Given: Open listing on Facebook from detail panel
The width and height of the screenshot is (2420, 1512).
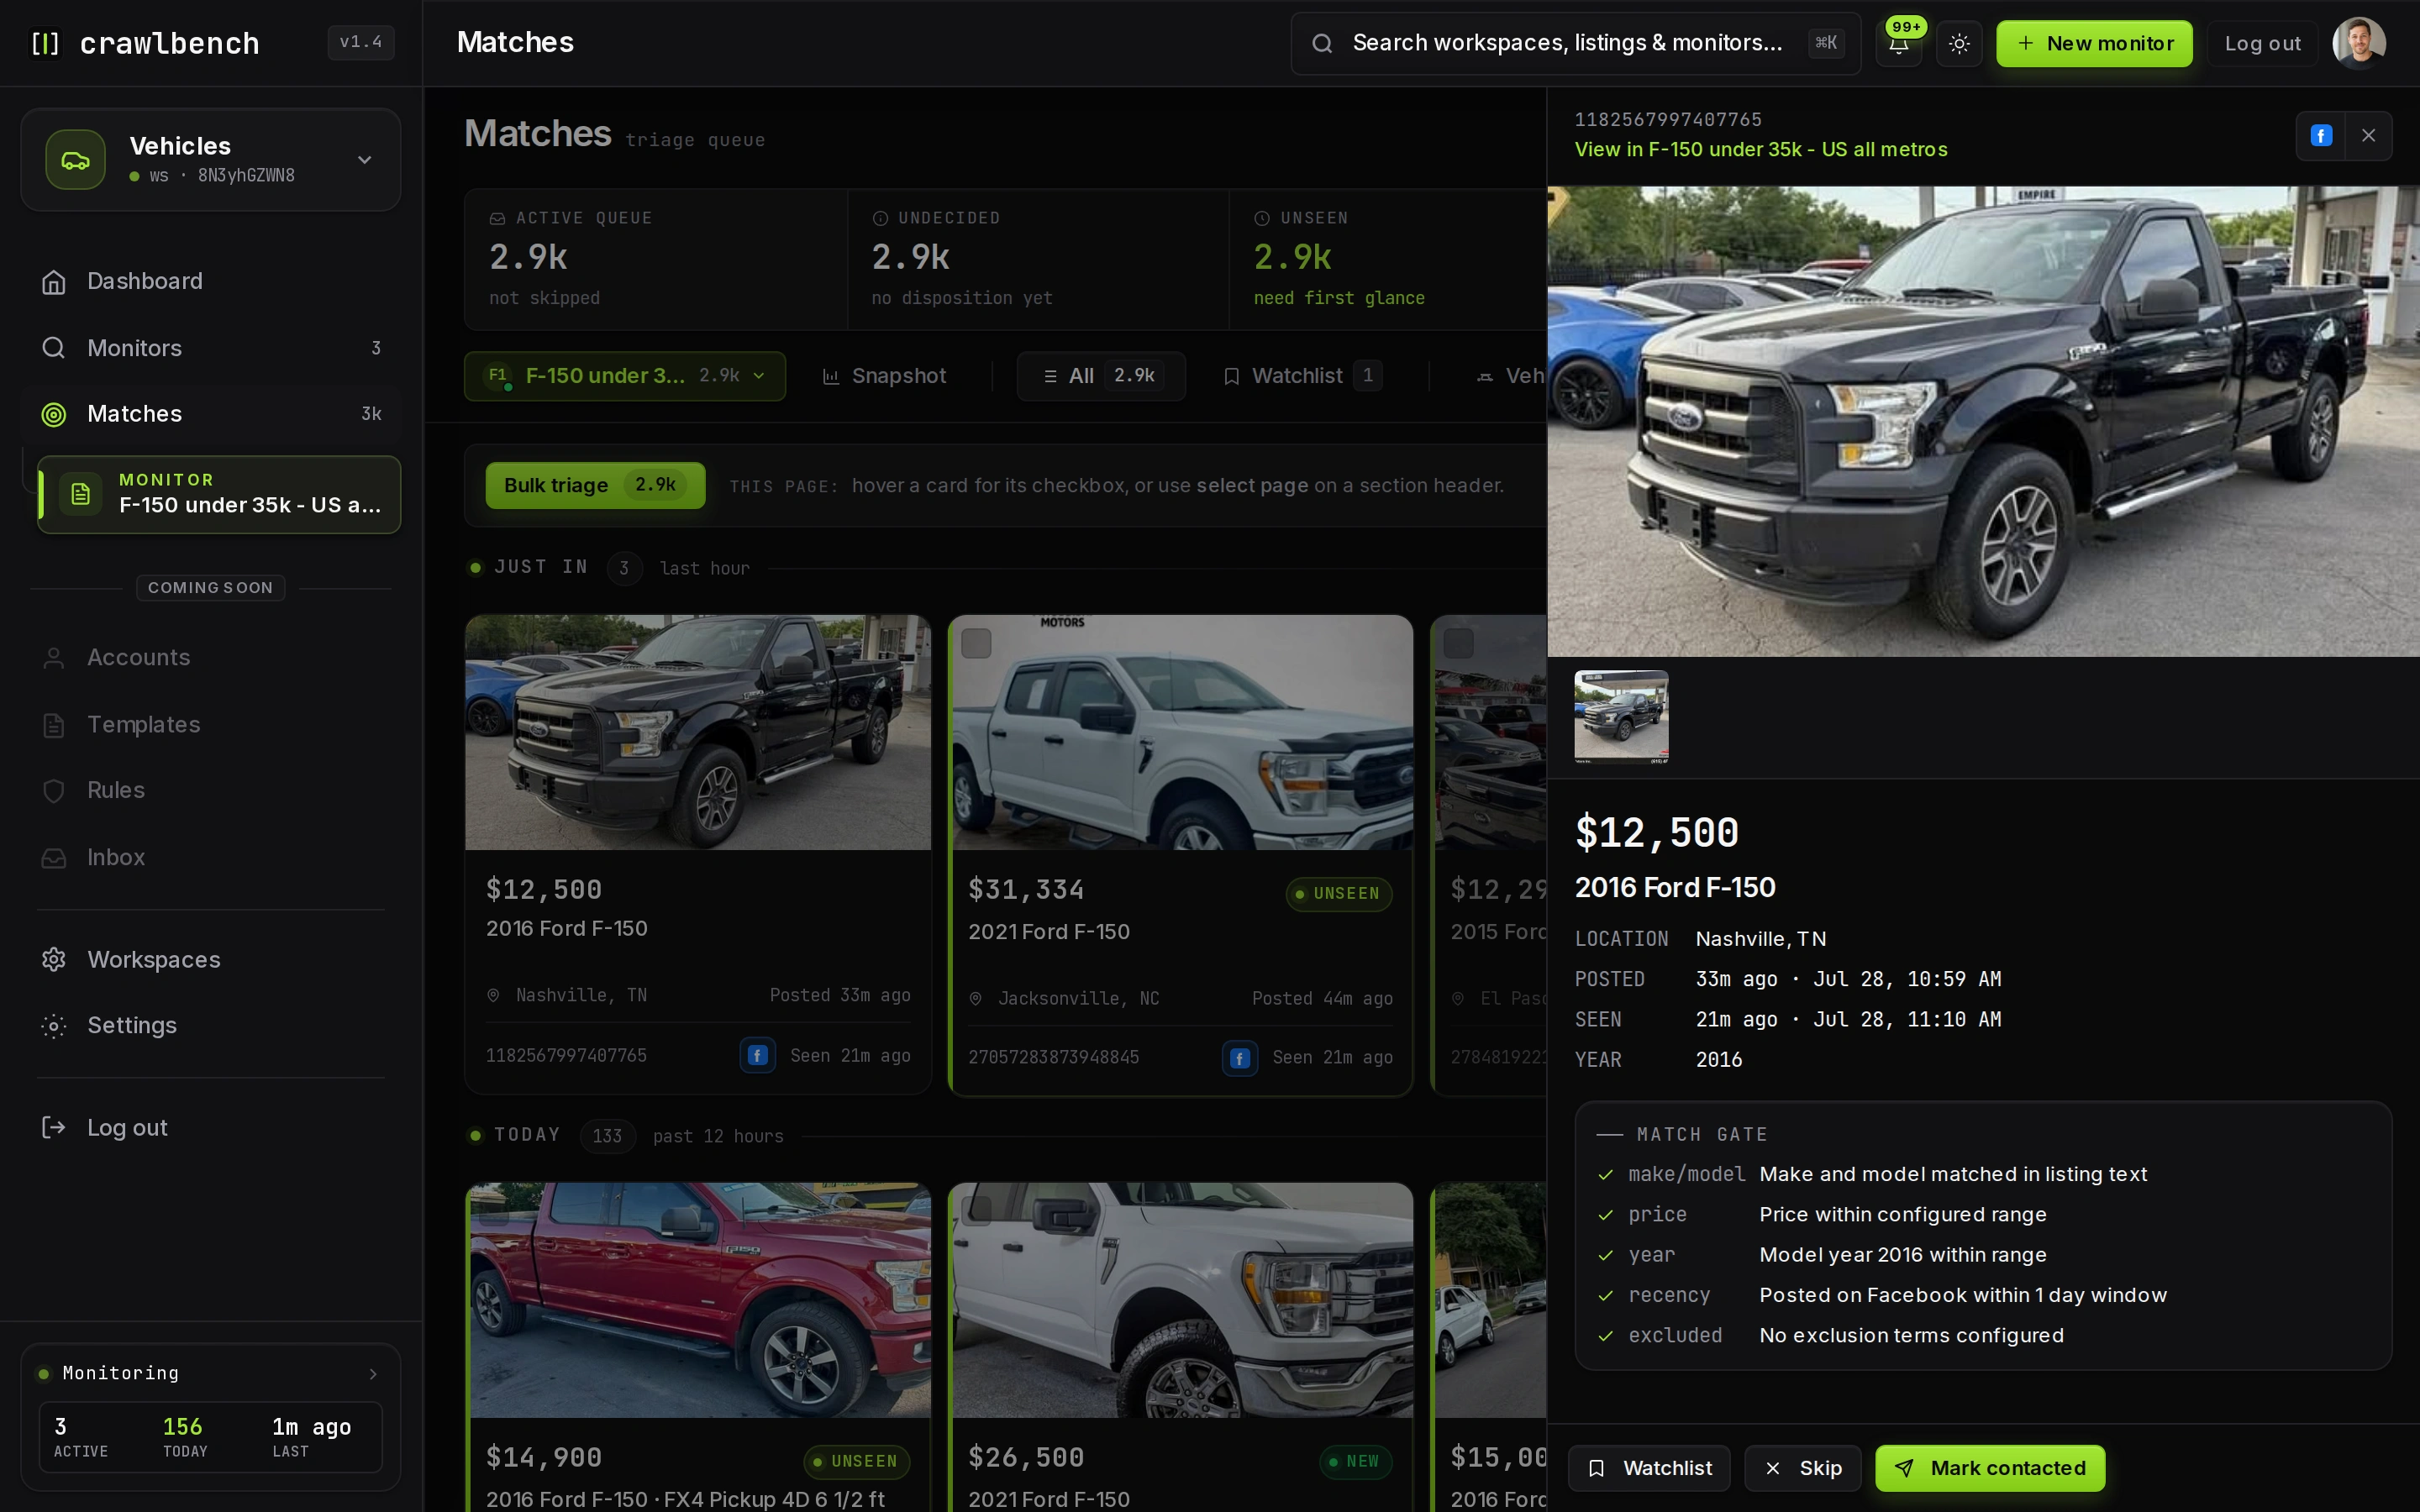Looking at the screenshot, I should [x=2321, y=136].
